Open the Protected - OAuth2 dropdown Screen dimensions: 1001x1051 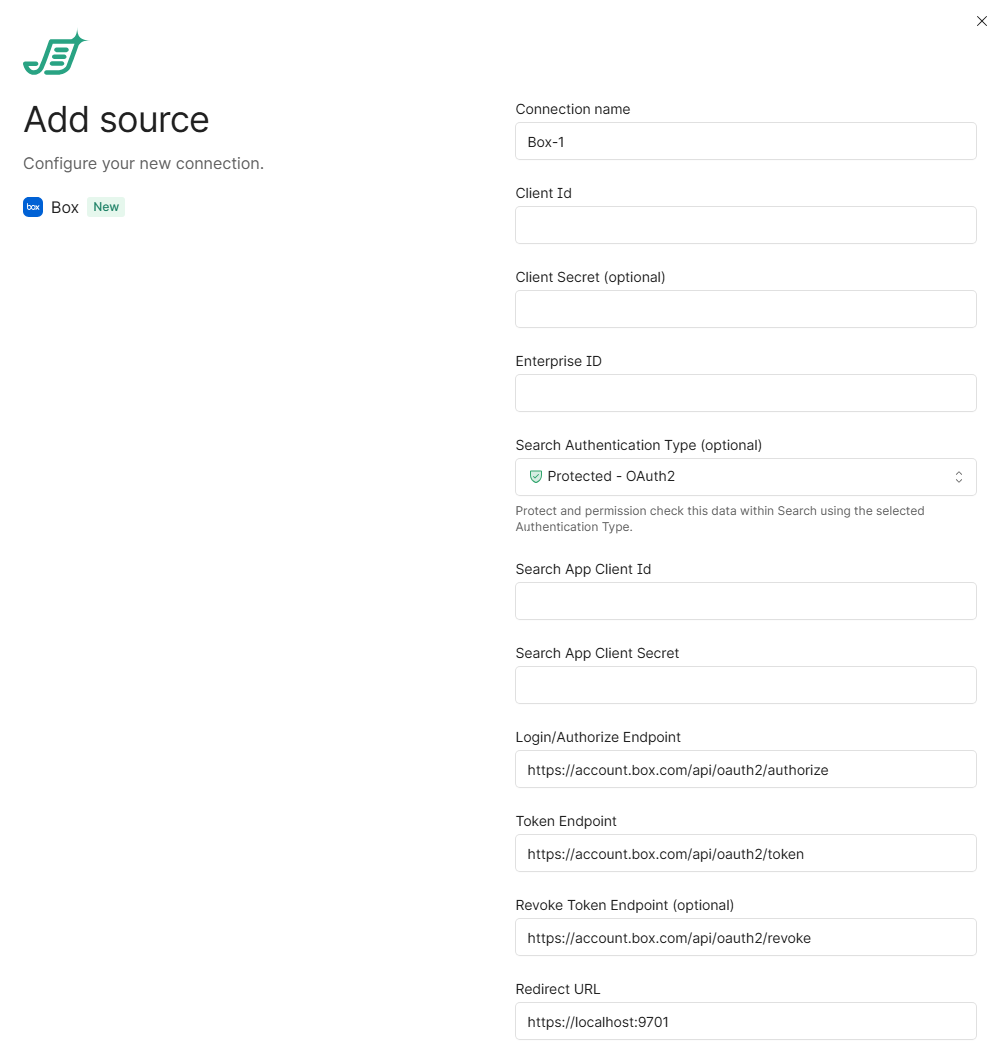pos(745,477)
